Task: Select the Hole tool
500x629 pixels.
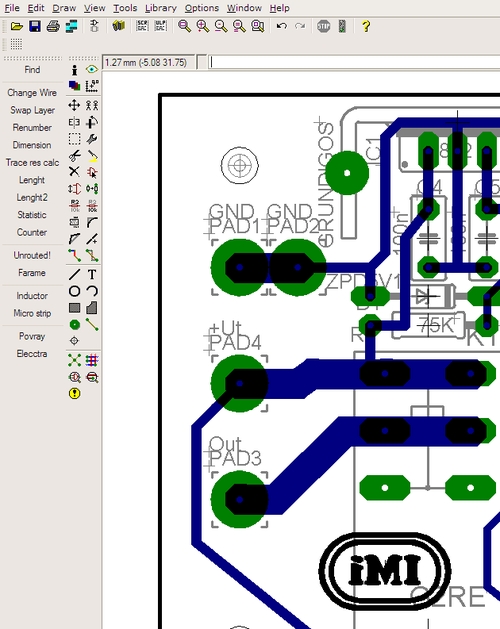Action: (x=74, y=341)
